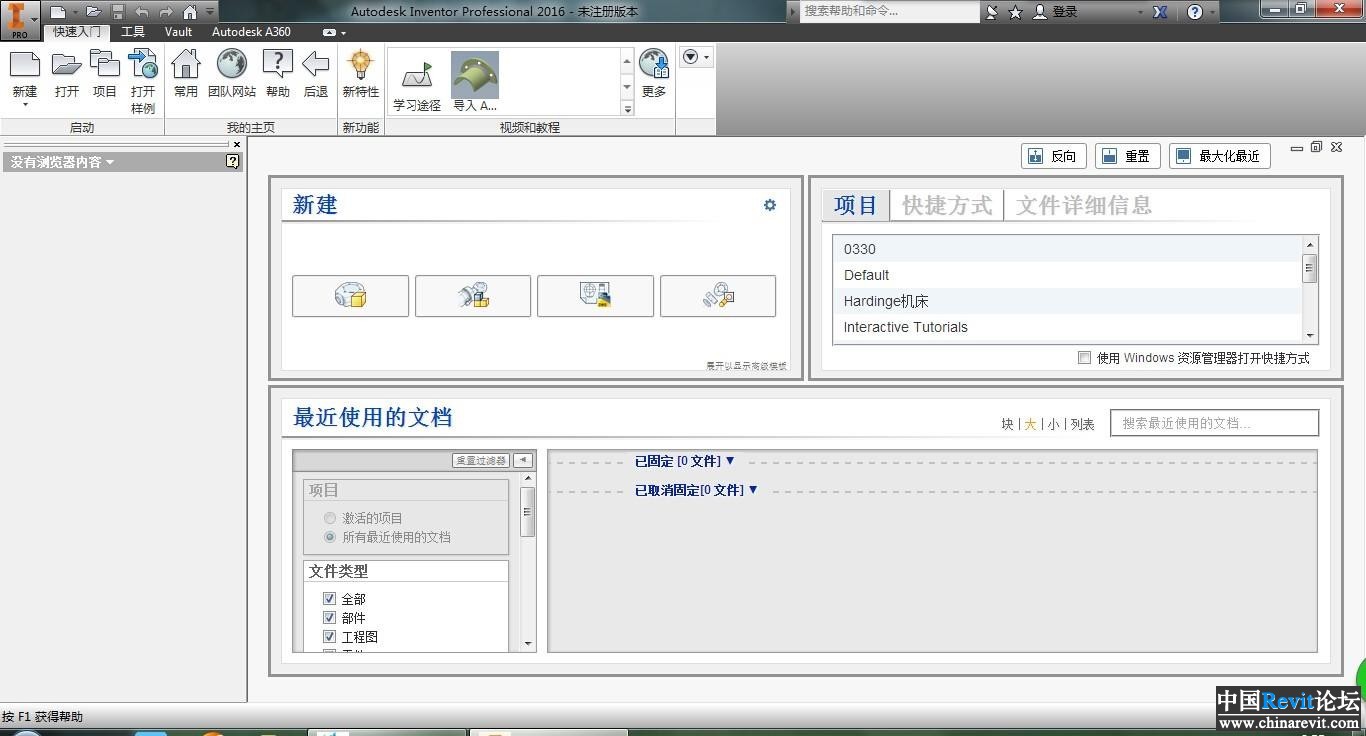Screen dimensions: 1366x736
Task: Click the 更多 (More) tutorials icon
Action: (x=654, y=65)
